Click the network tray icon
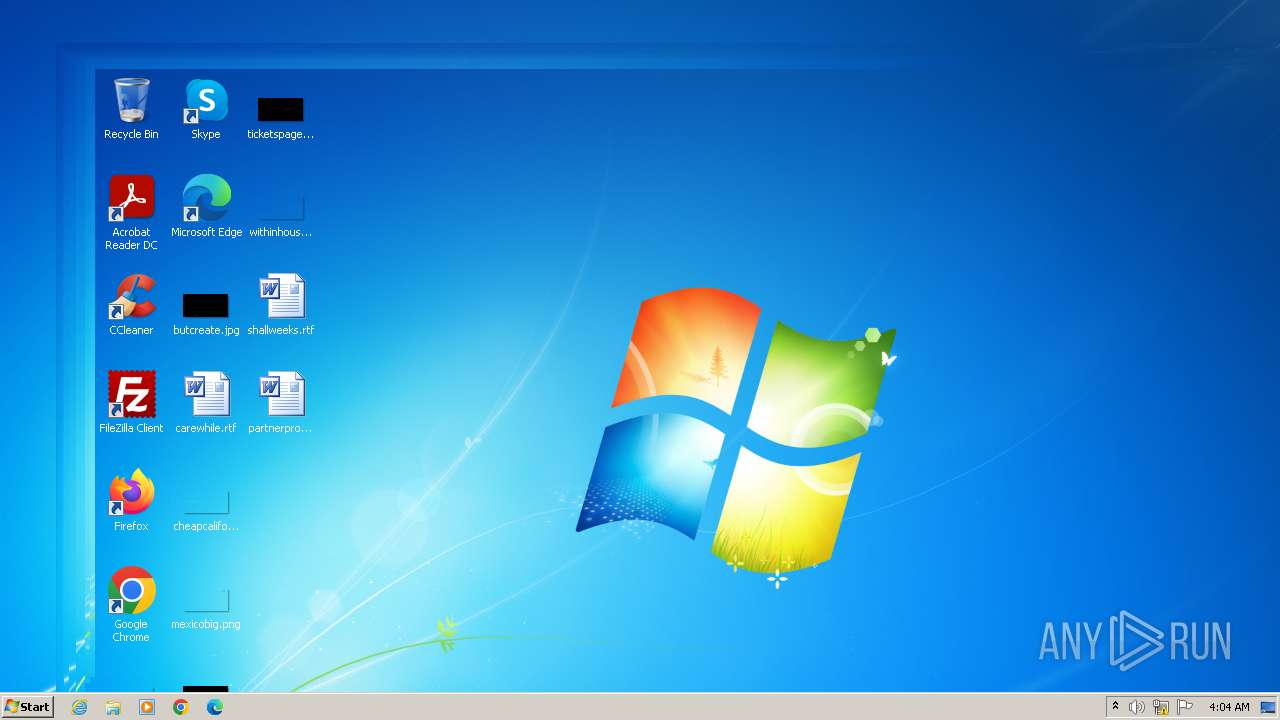Screen dimensions: 1280x720 1161,707
